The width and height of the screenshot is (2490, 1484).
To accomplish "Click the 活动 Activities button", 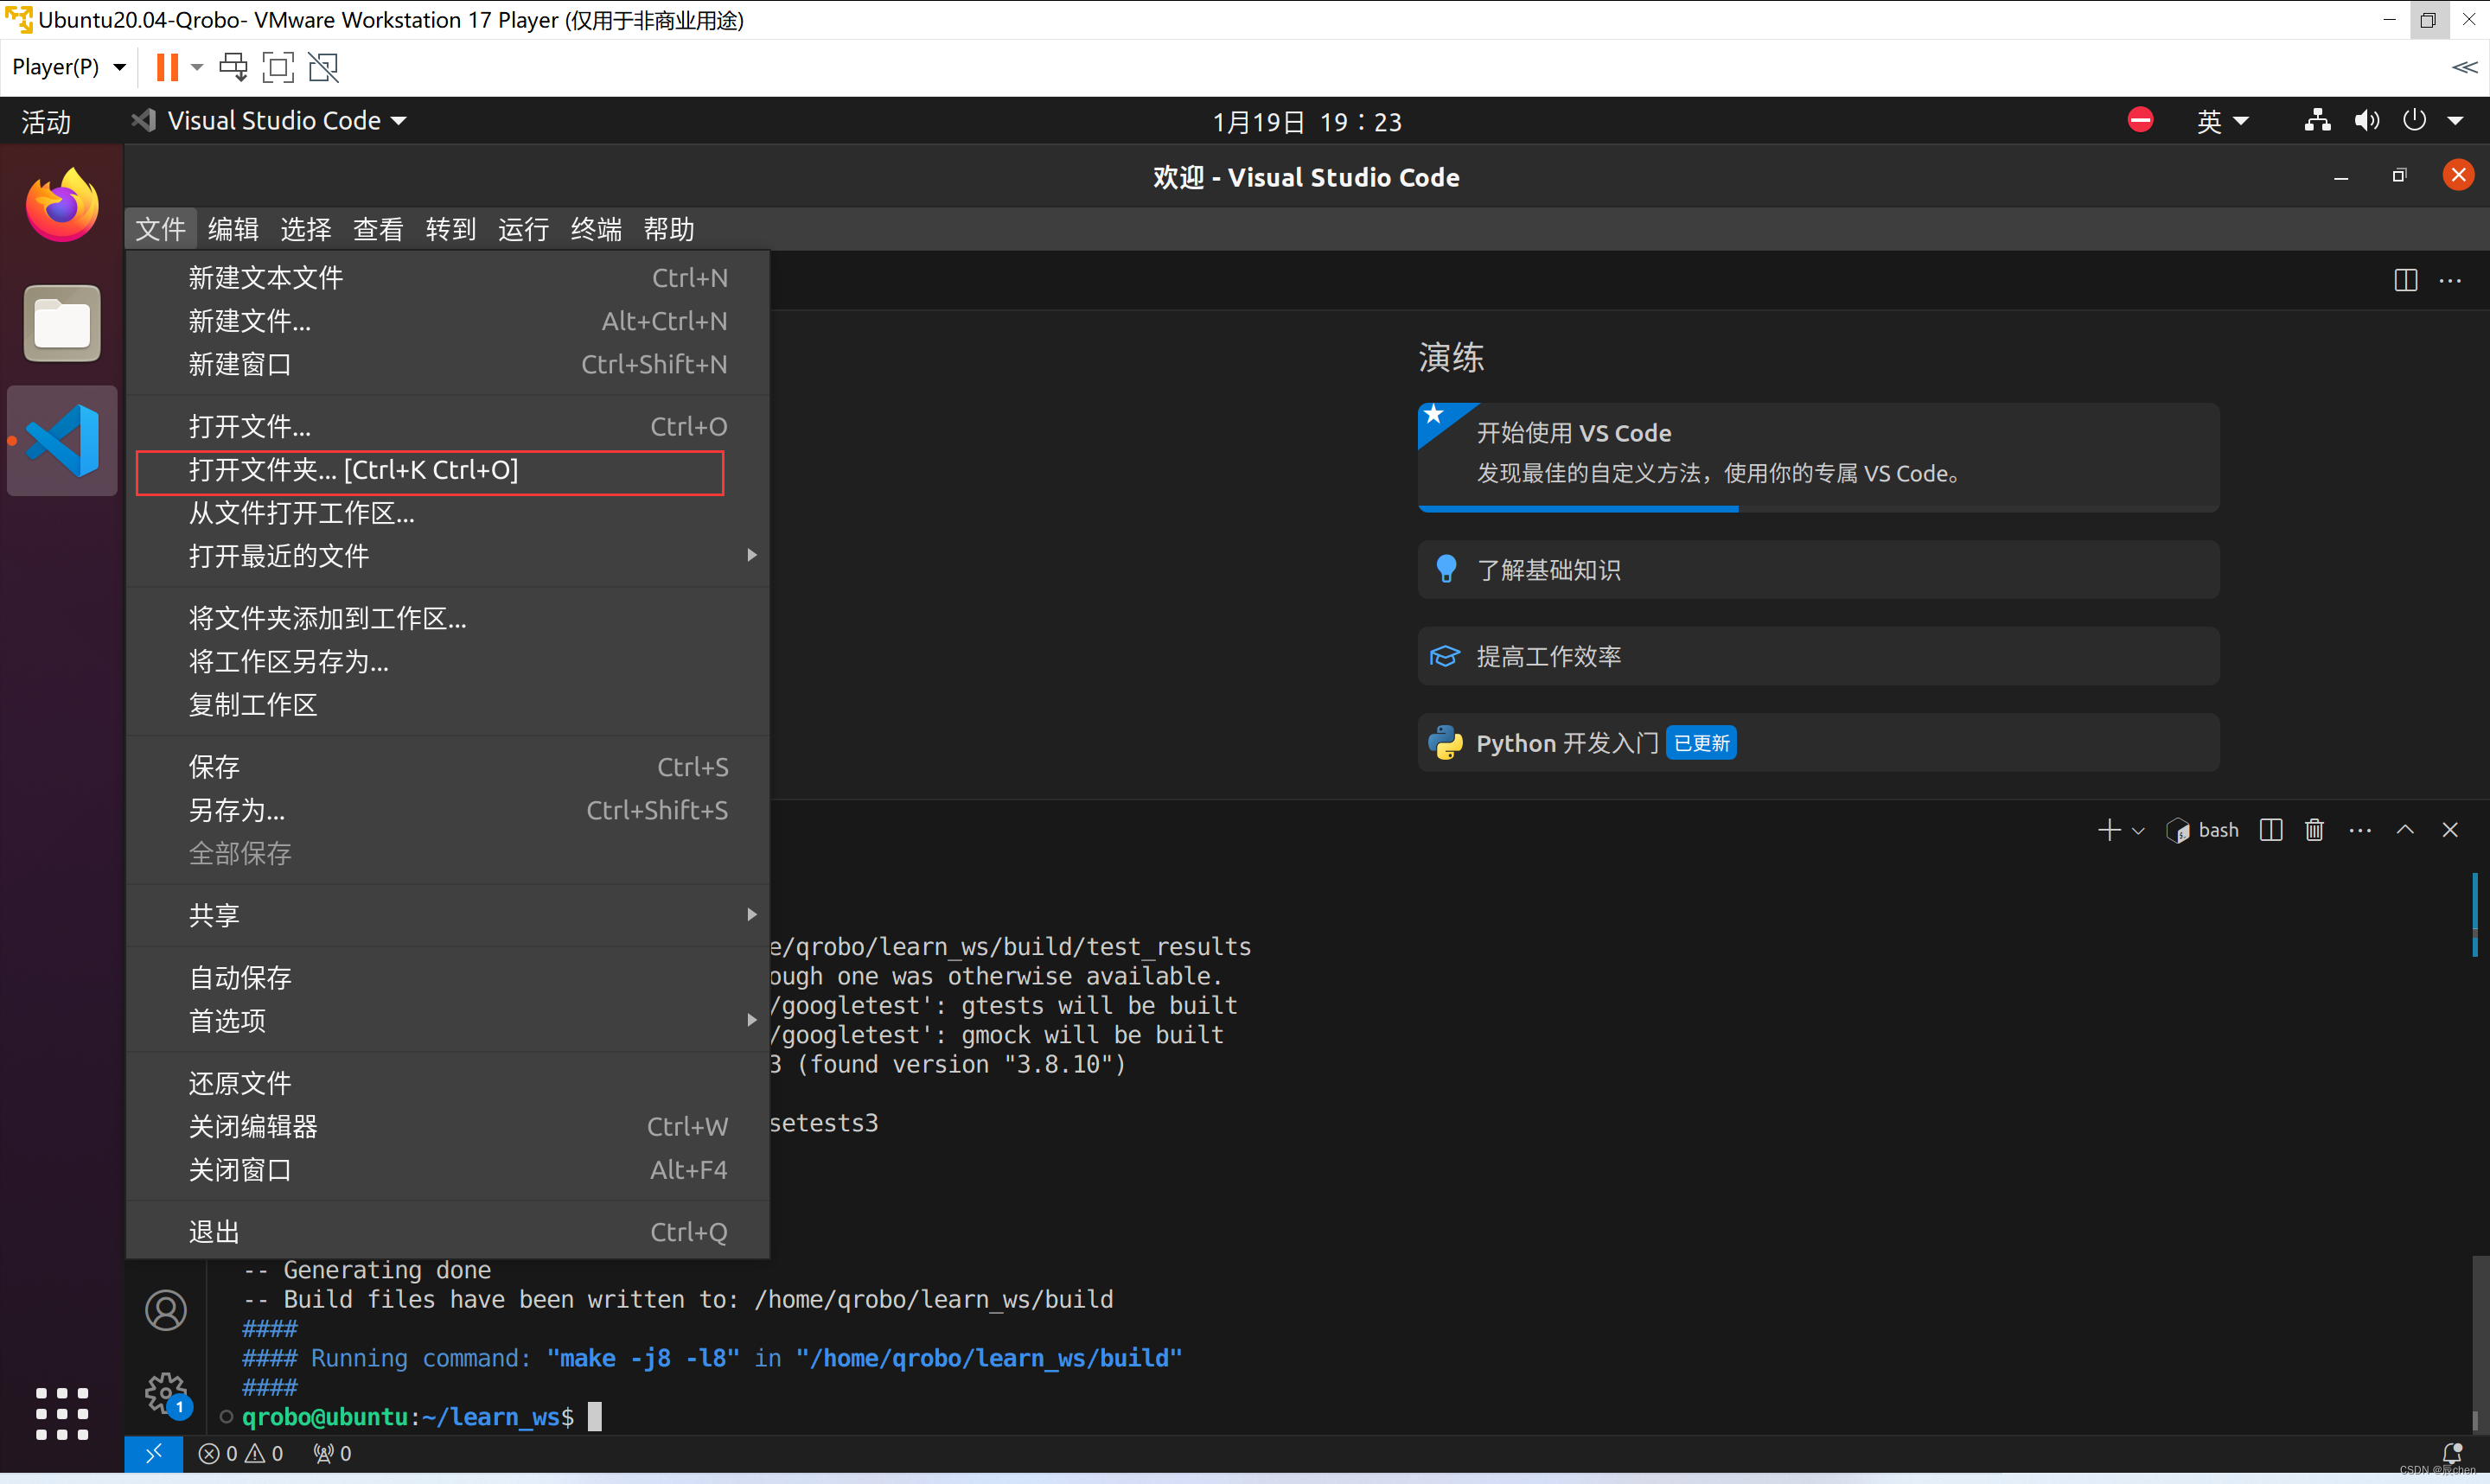I will pyautogui.click(x=46, y=121).
